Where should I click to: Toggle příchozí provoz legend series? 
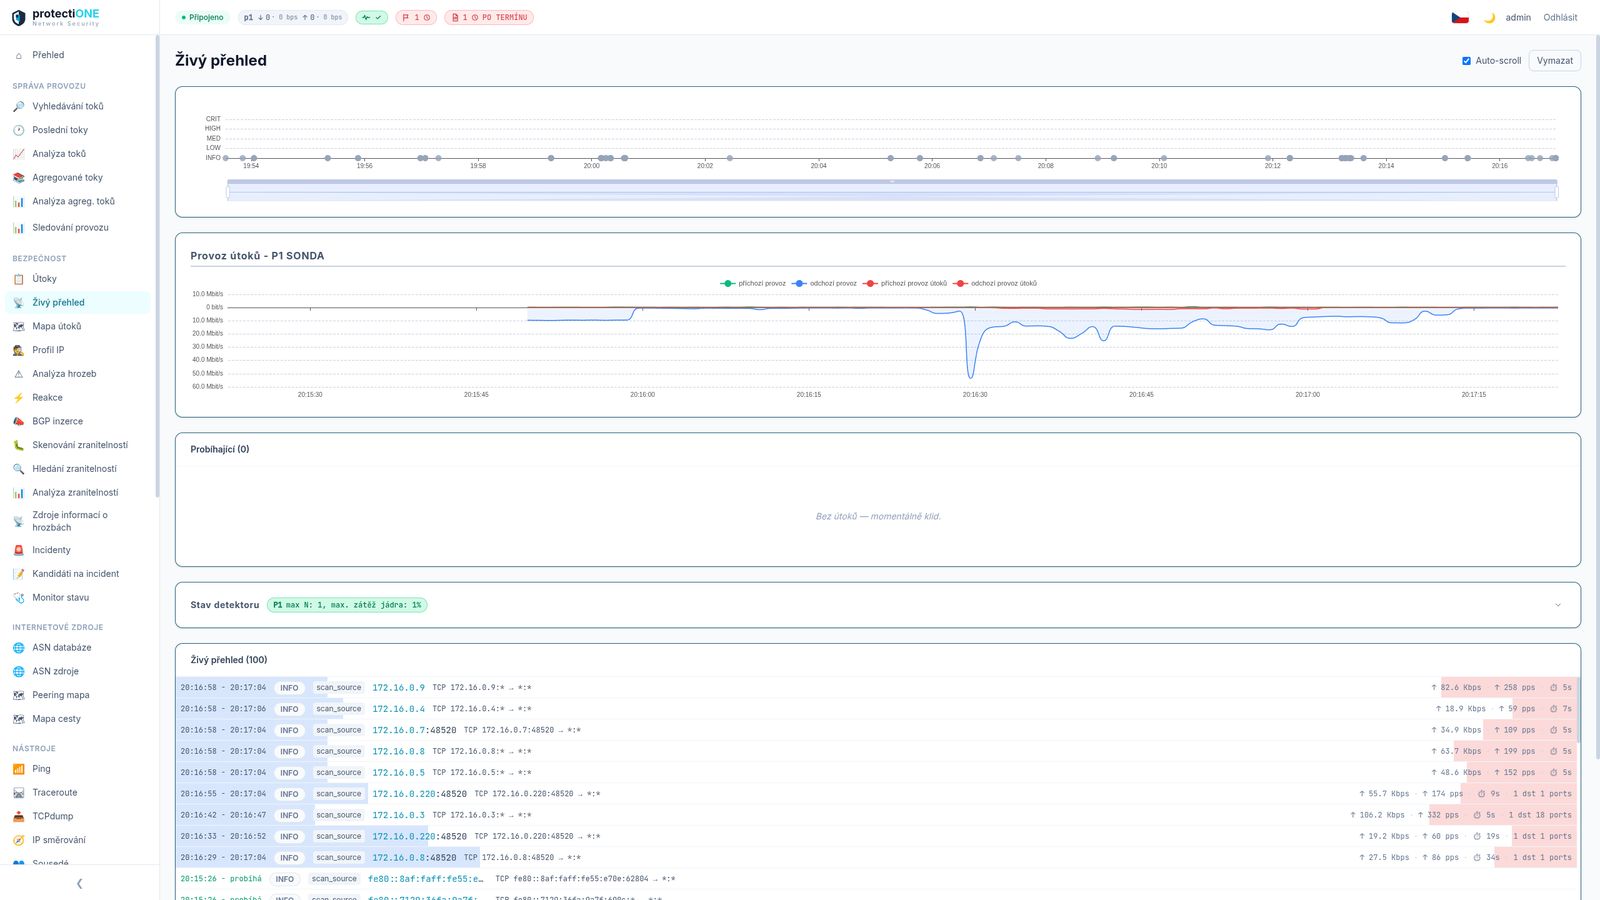[x=753, y=283]
